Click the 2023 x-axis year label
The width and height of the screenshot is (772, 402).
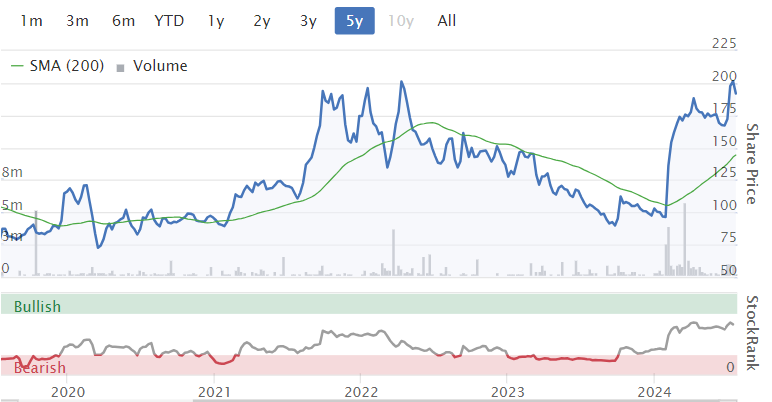[508, 392]
